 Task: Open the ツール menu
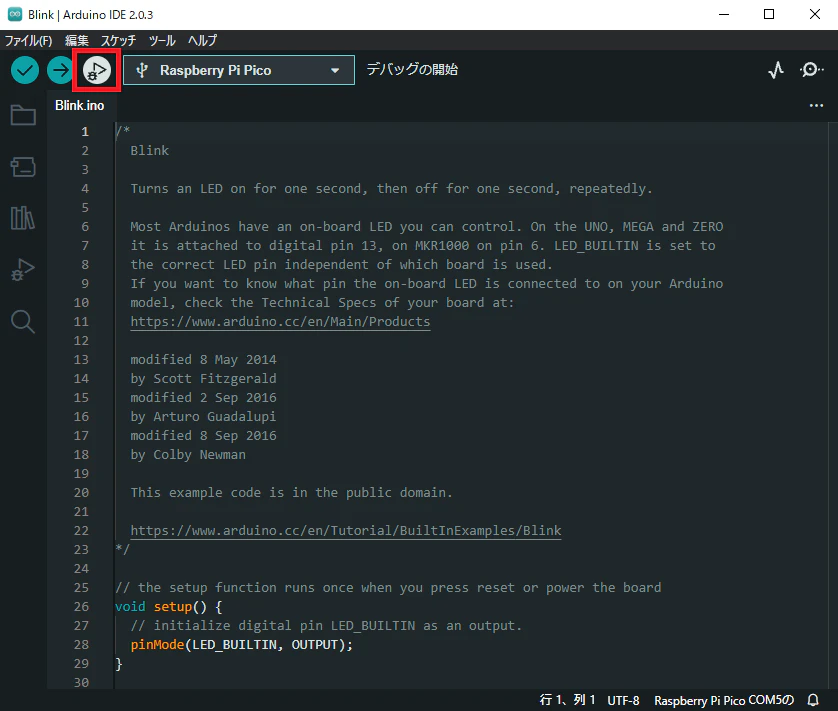tap(162, 41)
